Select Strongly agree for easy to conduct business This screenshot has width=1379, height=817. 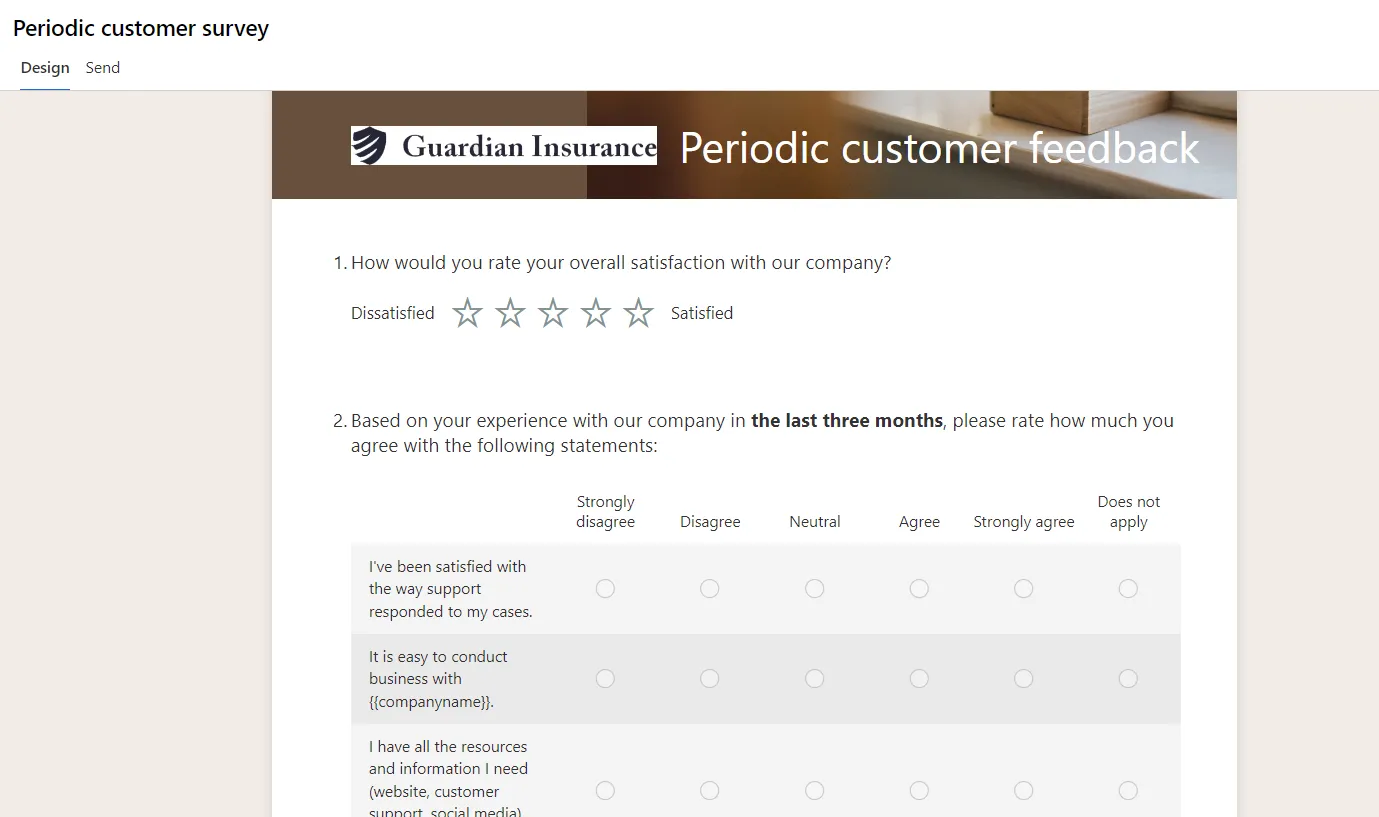1023,679
